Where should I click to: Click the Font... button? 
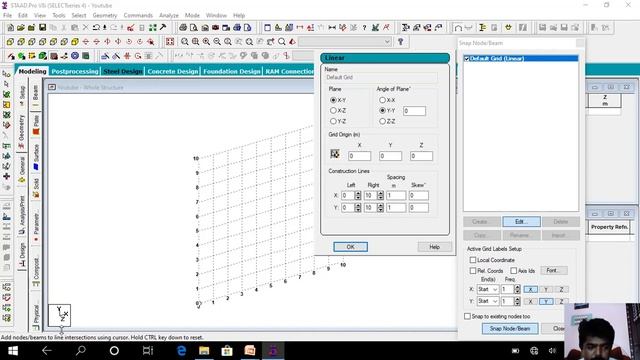click(553, 271)
